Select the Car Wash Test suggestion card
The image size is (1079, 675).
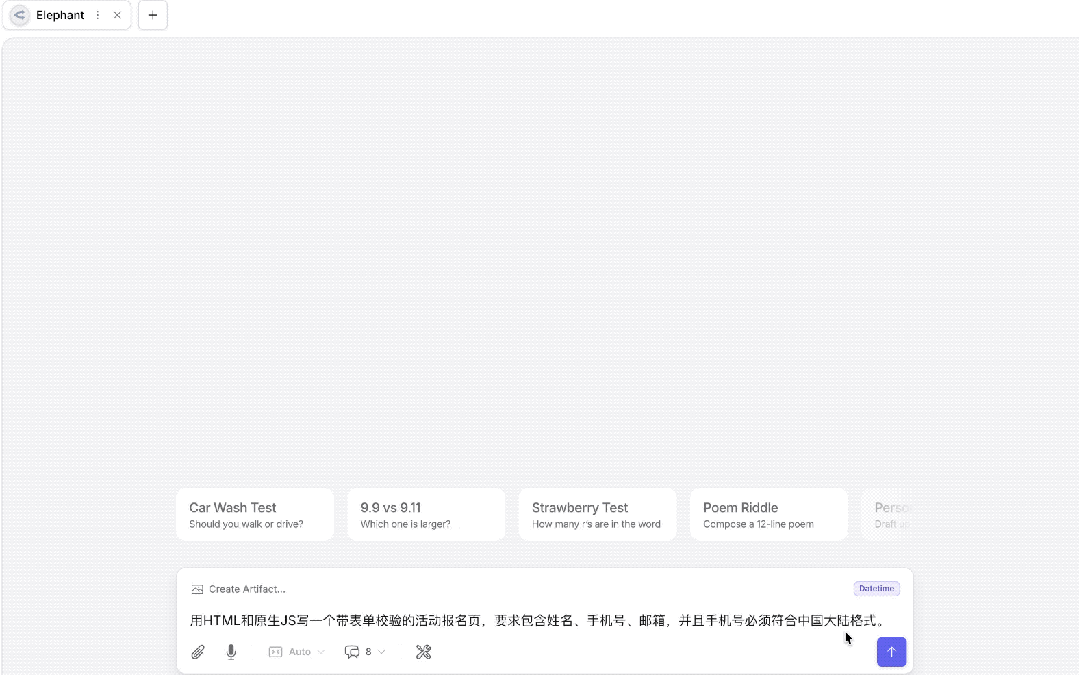click(255, 514)
